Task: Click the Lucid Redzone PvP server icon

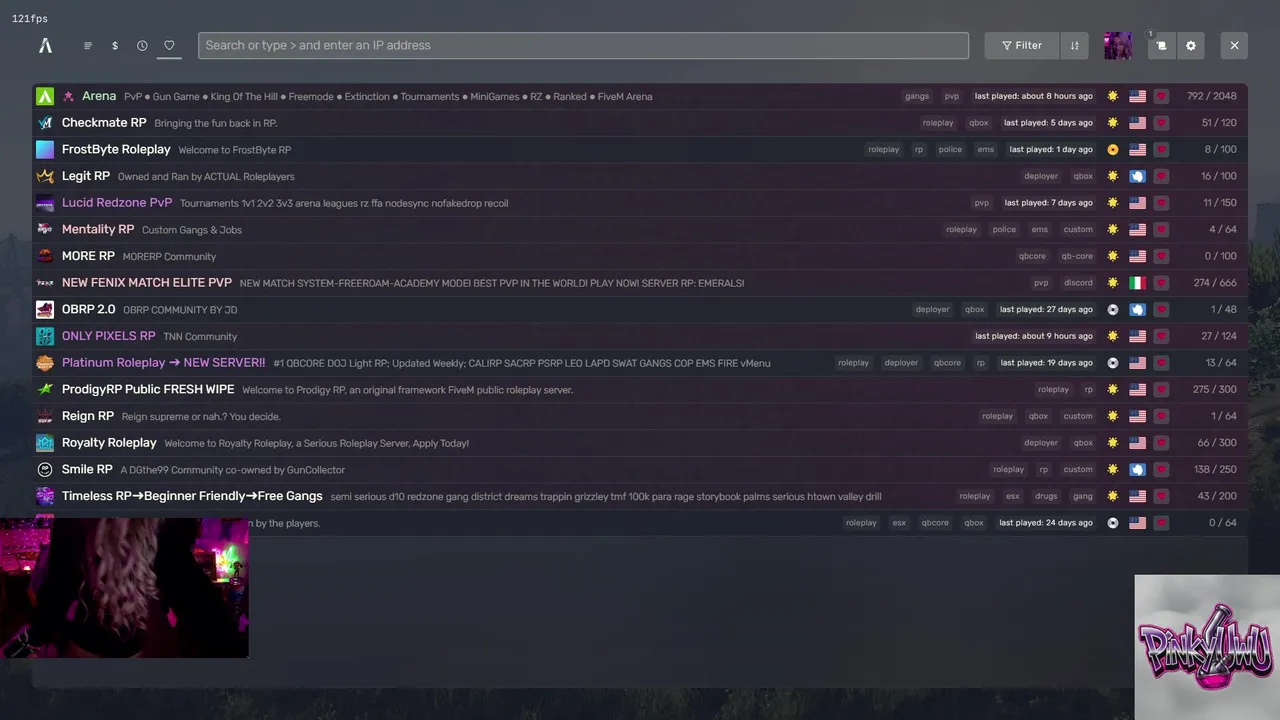Action: point(45,203)
